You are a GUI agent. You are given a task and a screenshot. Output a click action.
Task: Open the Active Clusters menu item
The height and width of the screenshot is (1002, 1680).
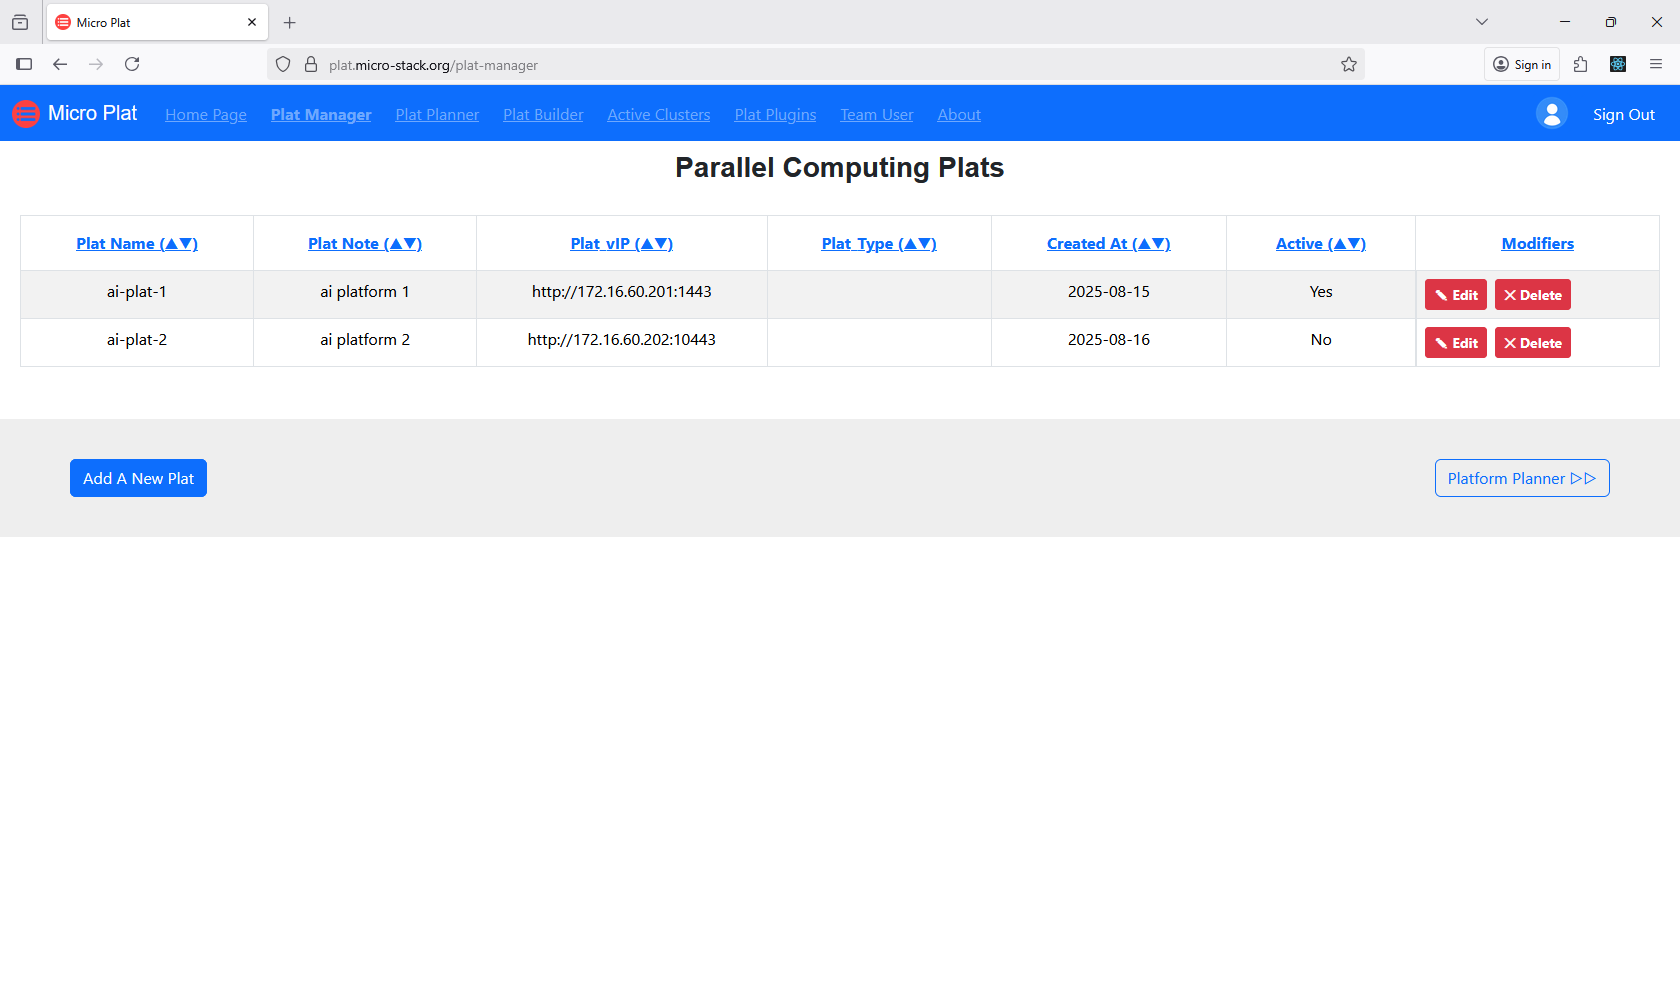click(x=658, y=114)
